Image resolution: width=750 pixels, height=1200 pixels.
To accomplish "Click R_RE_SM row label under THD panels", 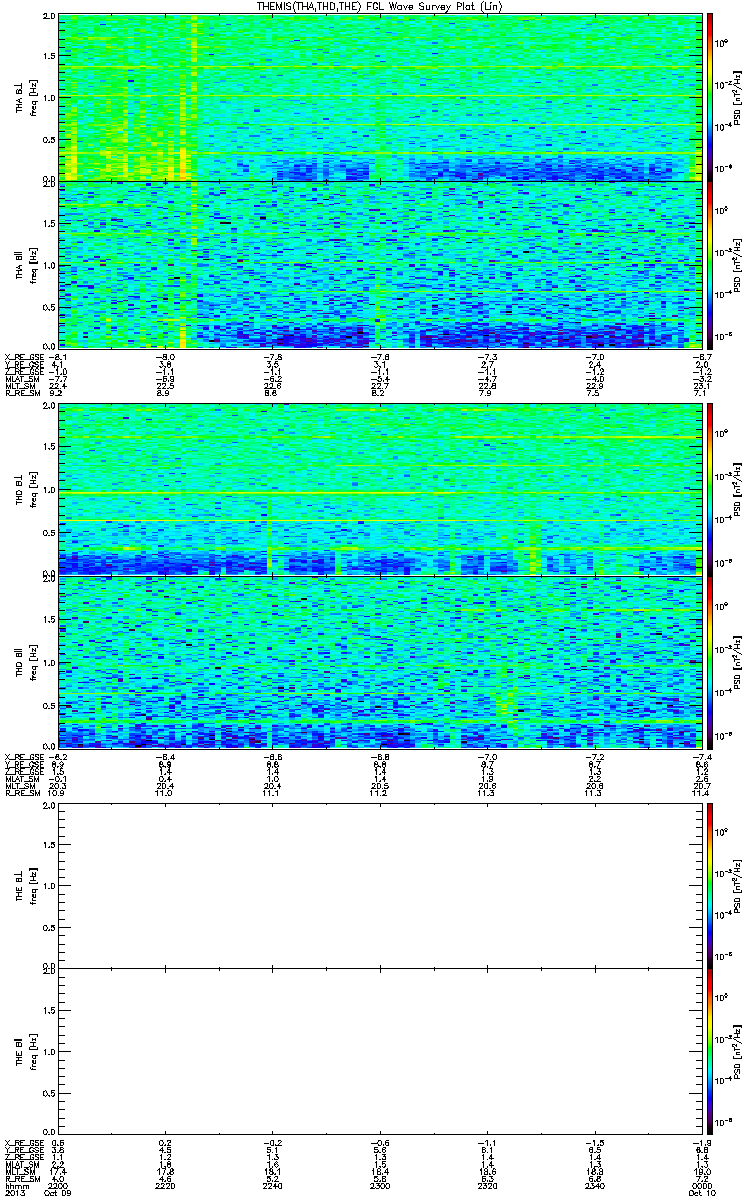I will pyautogui.click(x=21, y=794).
